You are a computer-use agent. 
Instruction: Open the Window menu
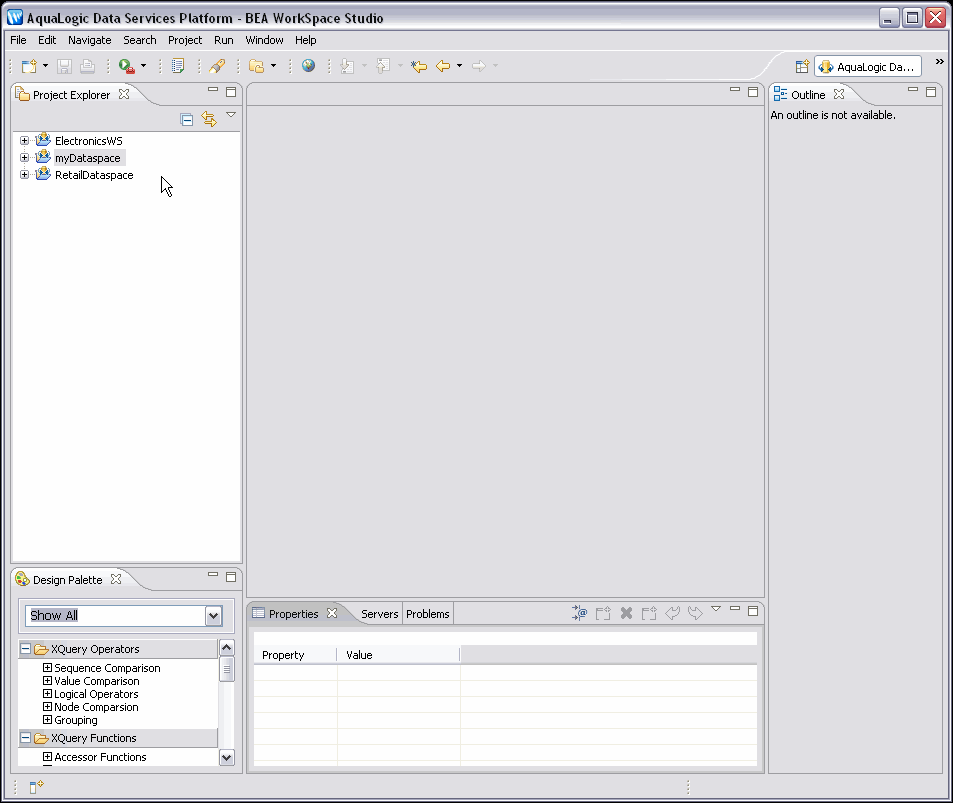pyautogui.click(x=264, y=40)
